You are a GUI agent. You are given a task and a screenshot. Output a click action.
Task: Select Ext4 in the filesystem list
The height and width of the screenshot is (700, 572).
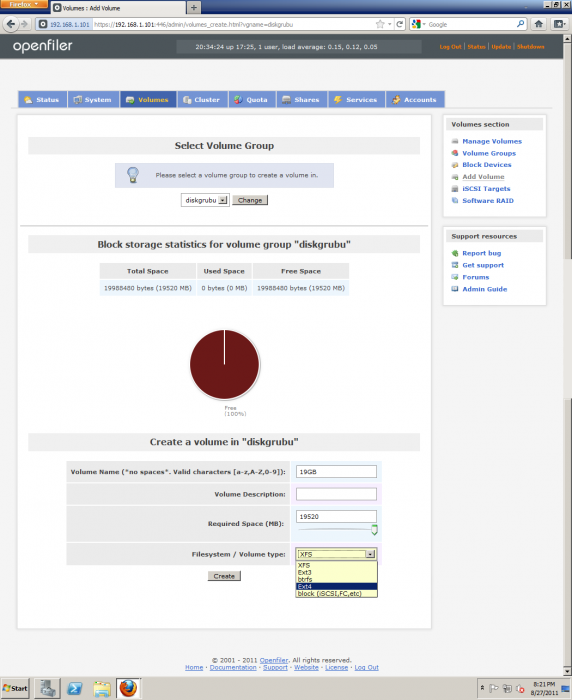click(336, 587)
